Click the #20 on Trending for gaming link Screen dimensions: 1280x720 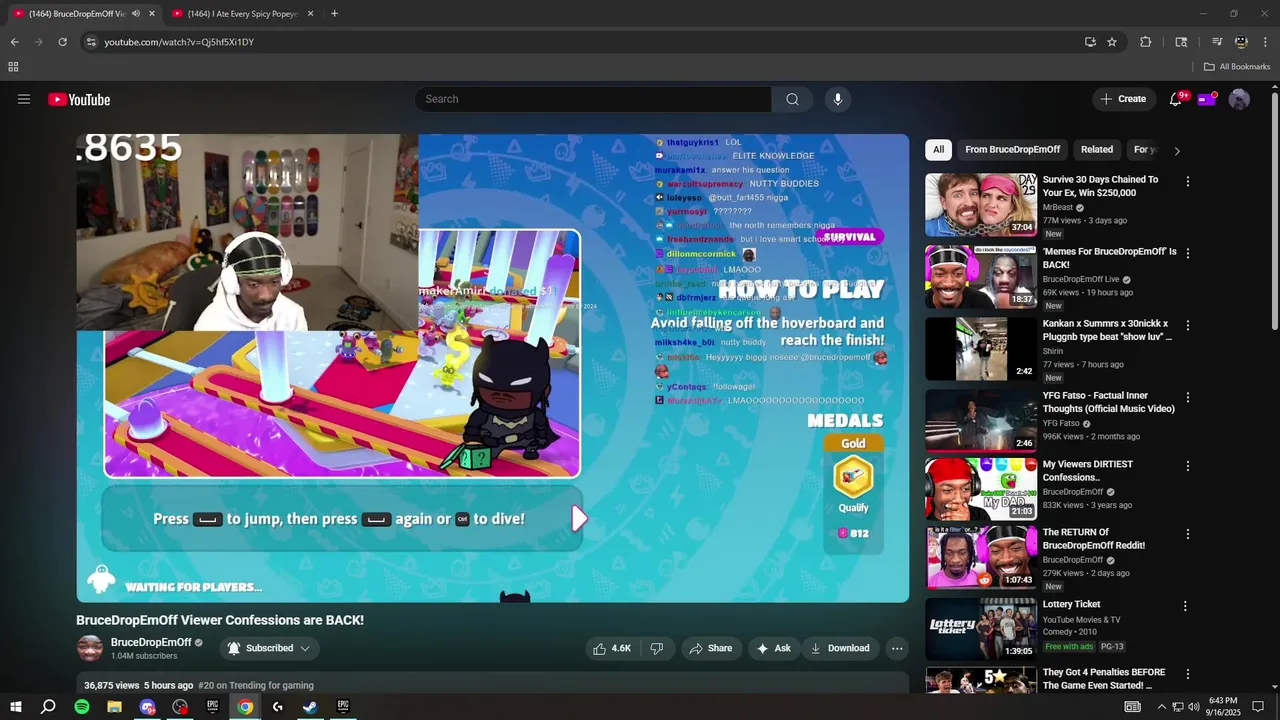[x=256, y=686]
